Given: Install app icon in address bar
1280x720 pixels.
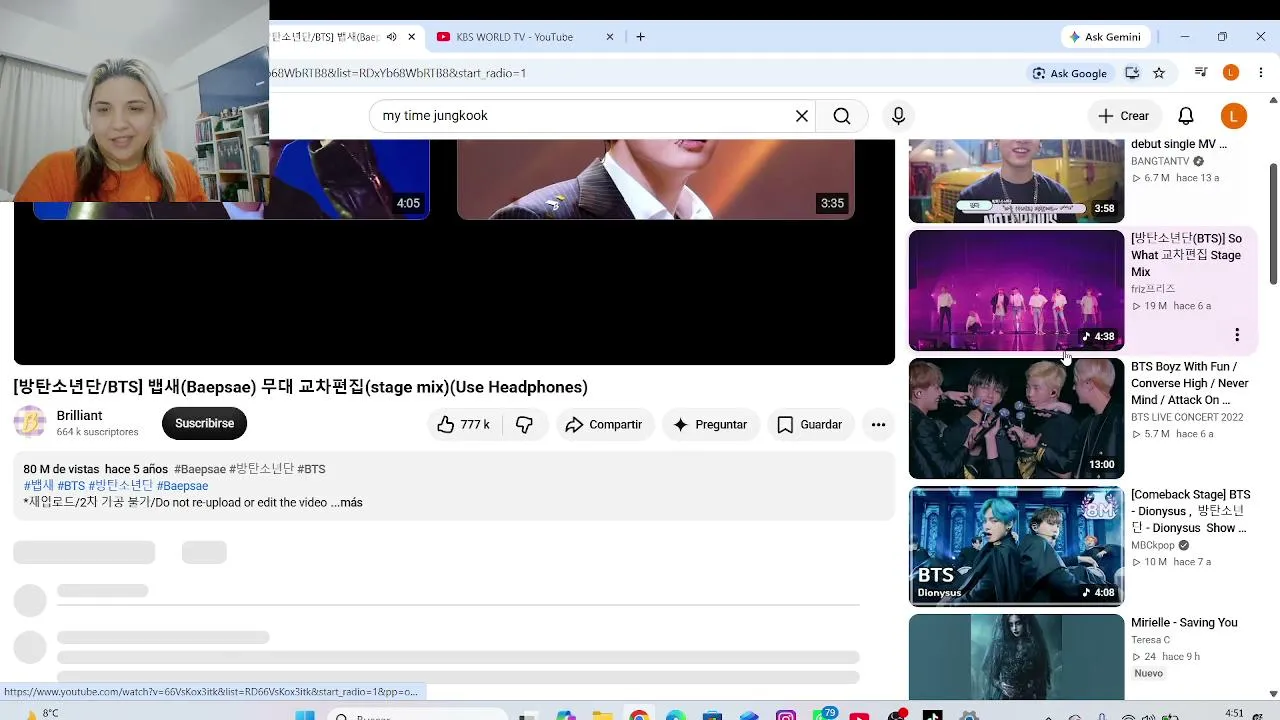Looking at the screenshot, I should (1132, 73).
